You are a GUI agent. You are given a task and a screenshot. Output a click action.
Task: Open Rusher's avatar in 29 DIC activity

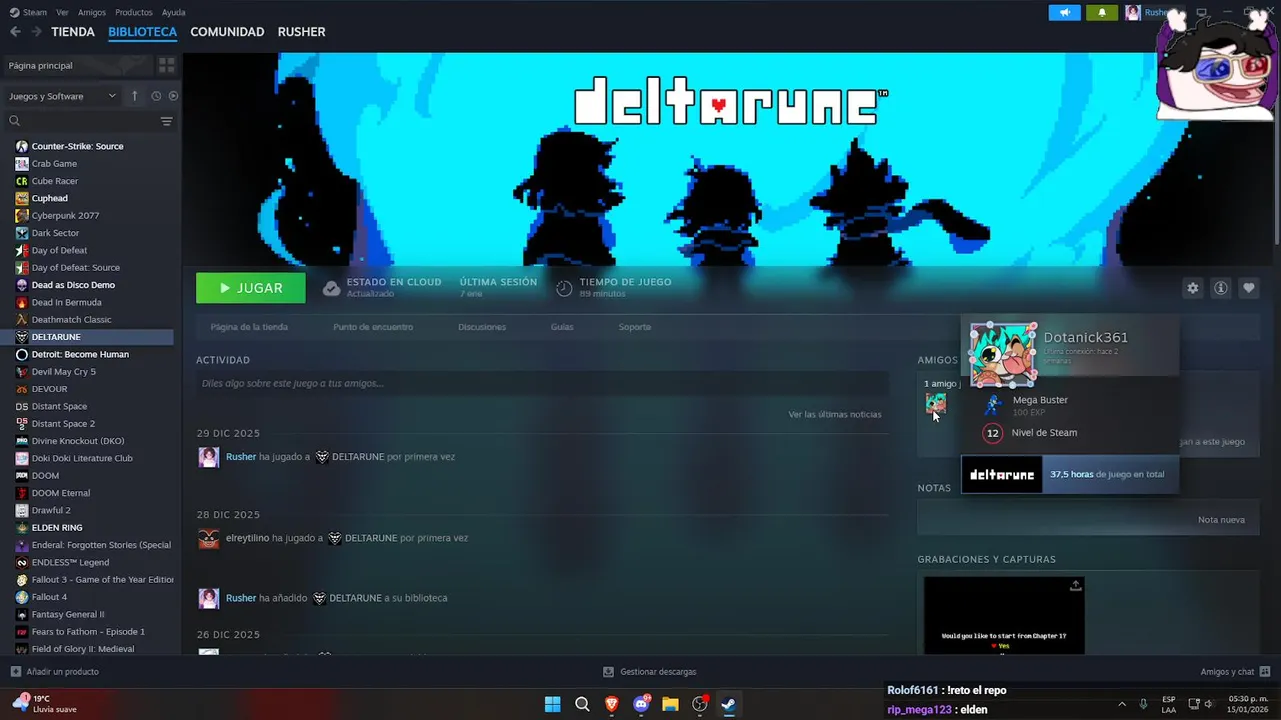pos(208,457)
